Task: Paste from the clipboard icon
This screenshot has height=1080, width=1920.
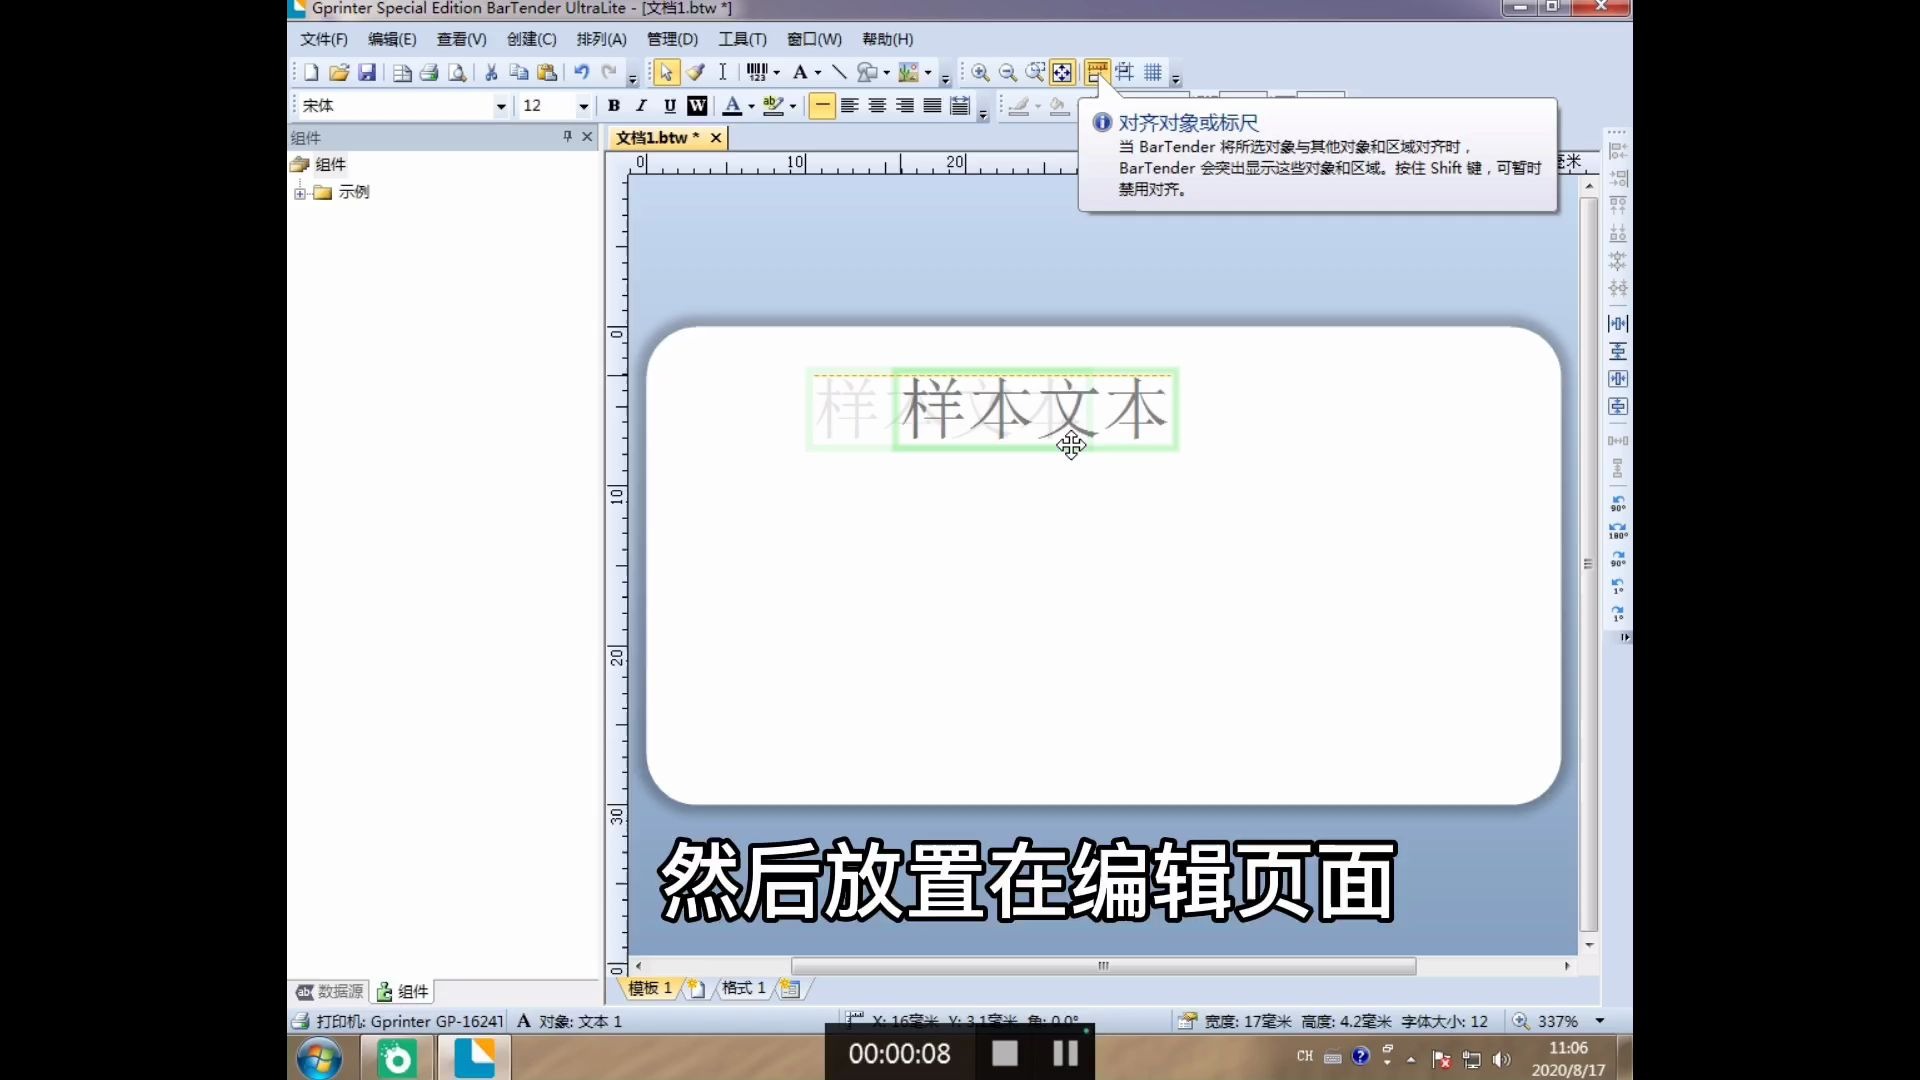Action: (547, 72)
